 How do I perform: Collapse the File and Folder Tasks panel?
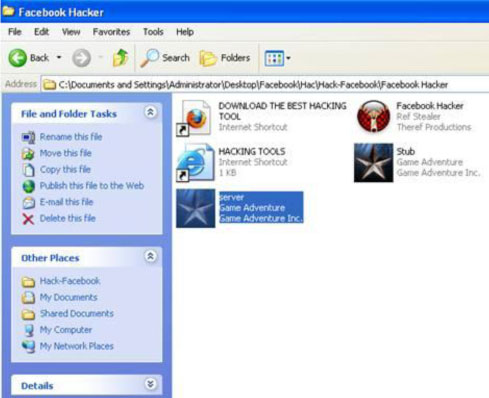coord(150,113)
